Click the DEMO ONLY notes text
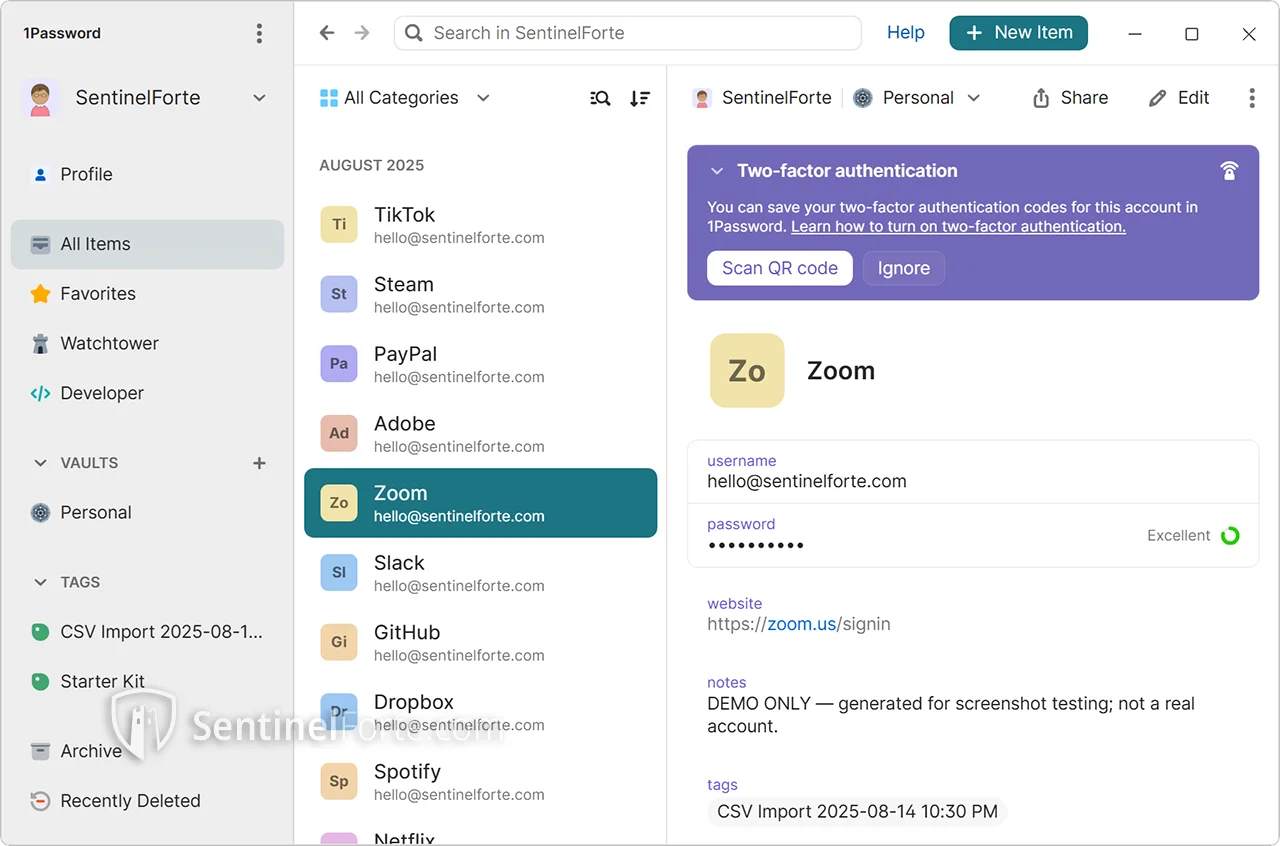Image resolution: width=1280 pixels, height=846 pixels. click(x=951, y=715)
